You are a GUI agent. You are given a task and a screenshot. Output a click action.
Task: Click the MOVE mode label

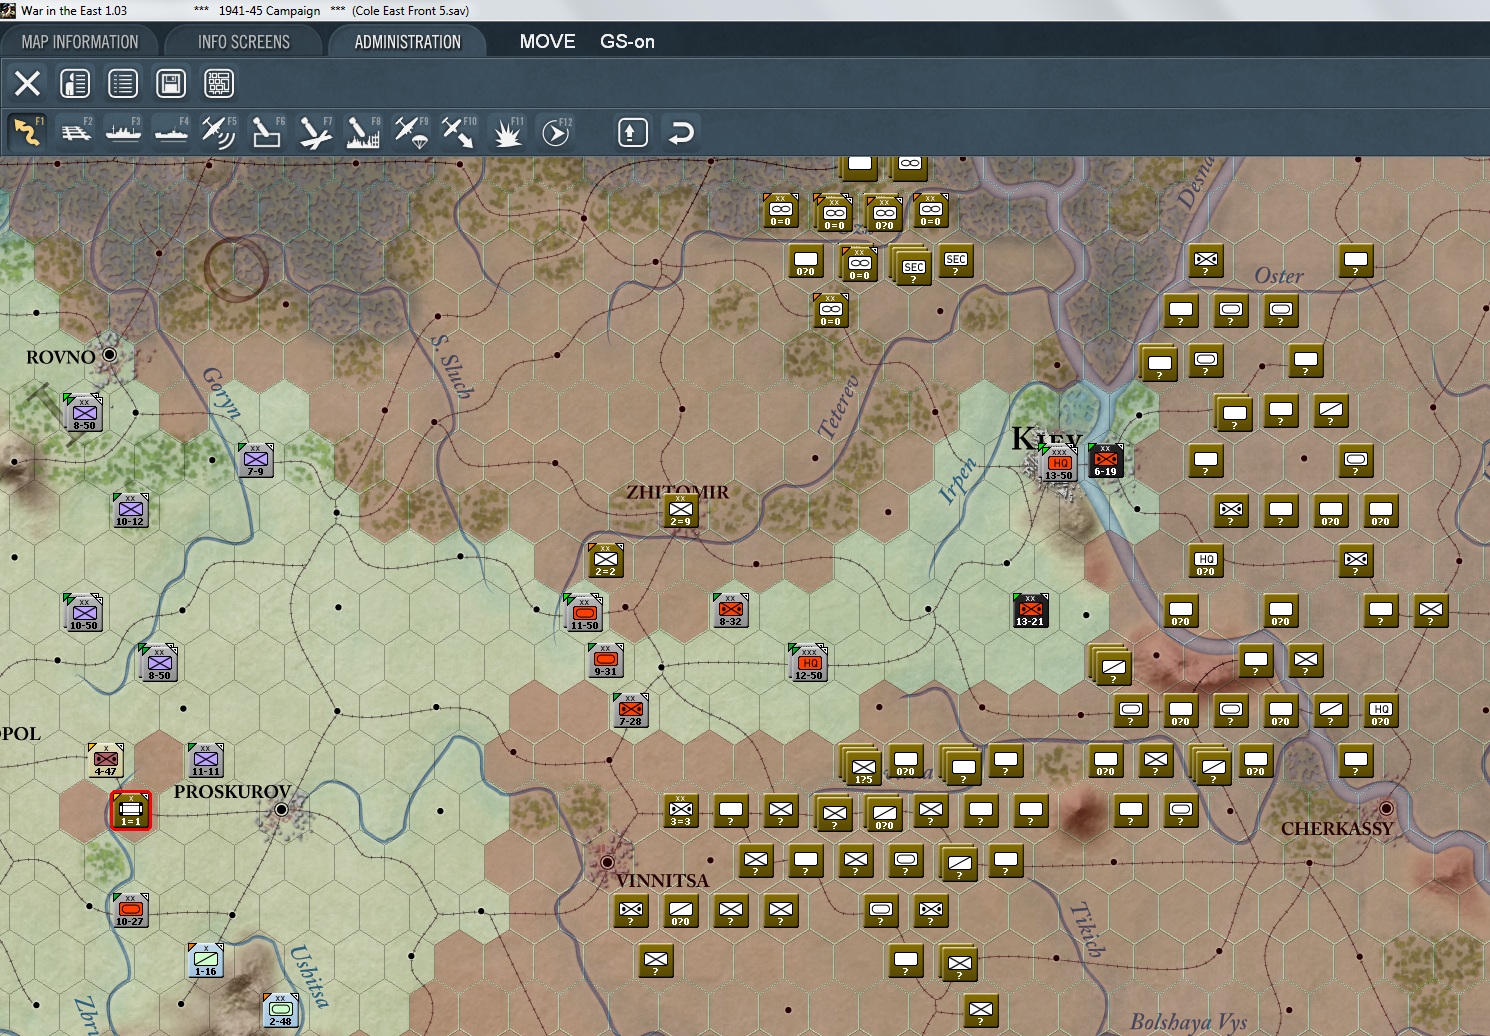tap(547, 42)
